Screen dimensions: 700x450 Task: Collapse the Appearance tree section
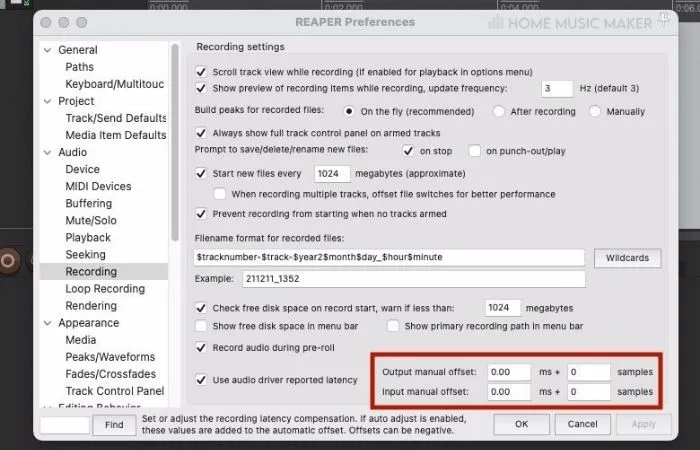[47, 323]
